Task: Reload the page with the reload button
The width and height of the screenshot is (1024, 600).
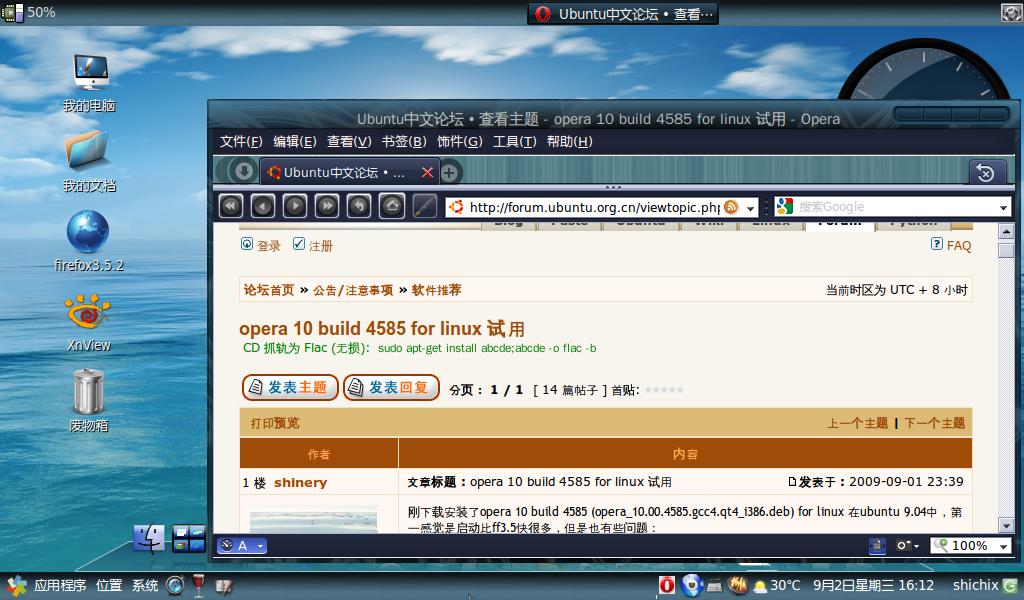Action: (359, 206)
